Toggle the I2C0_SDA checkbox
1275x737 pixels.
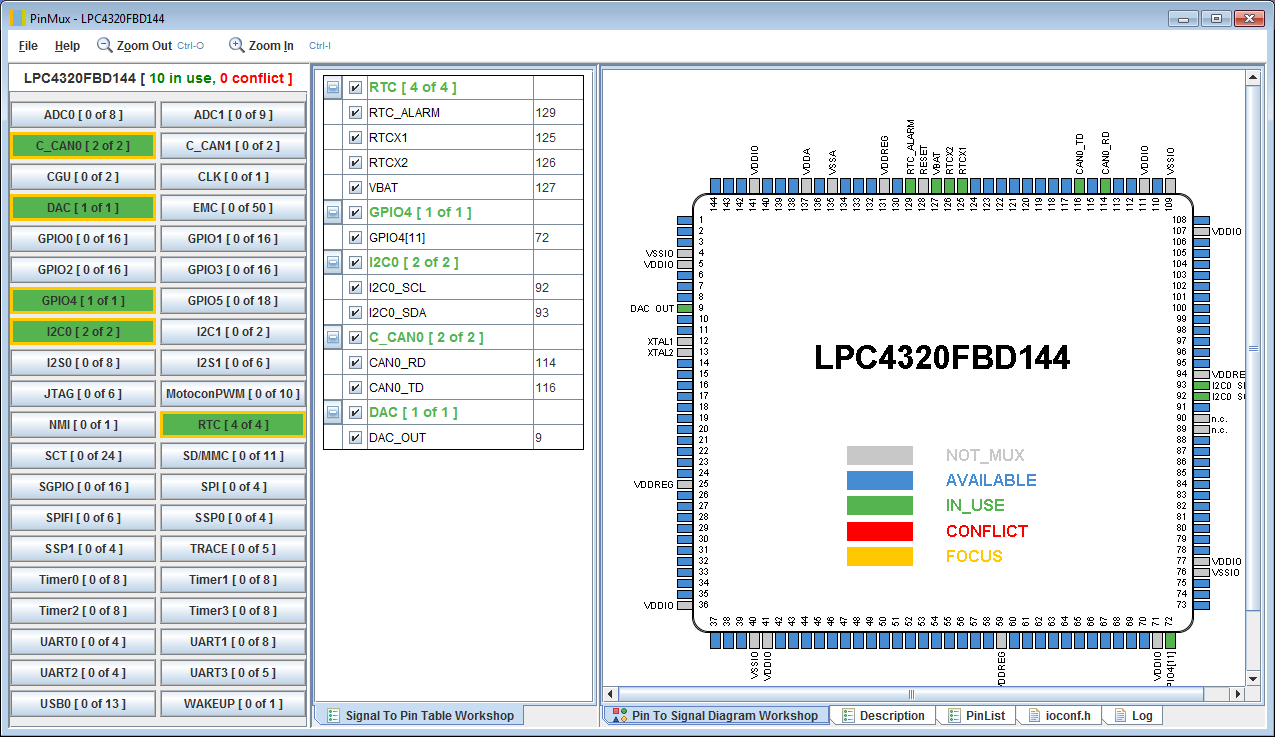tap(355, 313)
